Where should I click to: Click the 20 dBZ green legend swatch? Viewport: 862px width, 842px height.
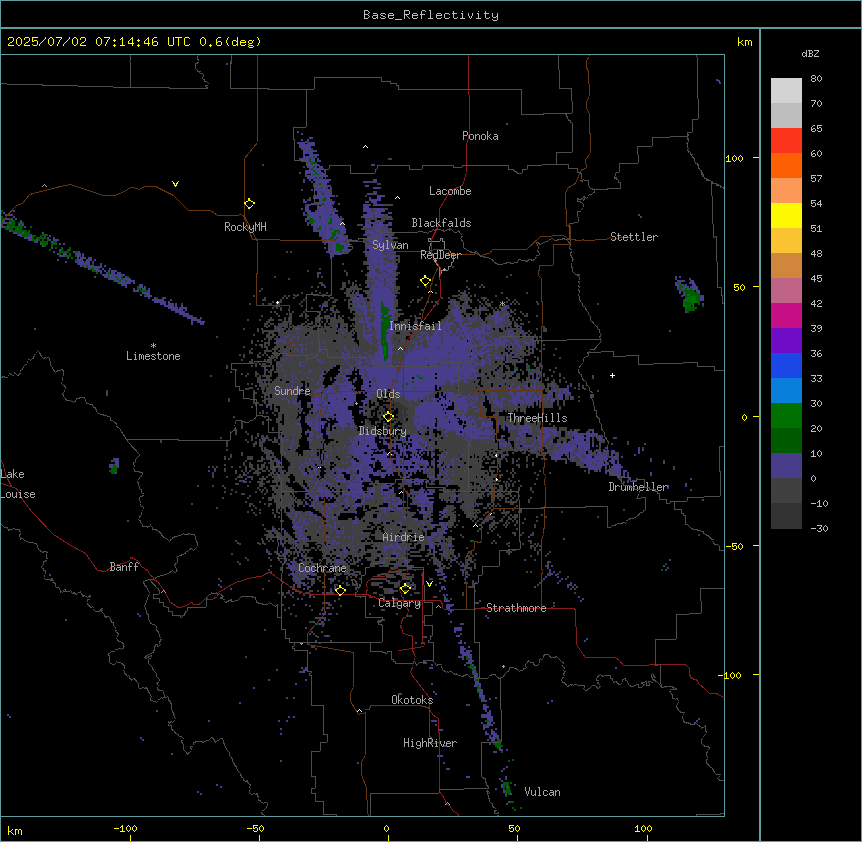(786, 416)
